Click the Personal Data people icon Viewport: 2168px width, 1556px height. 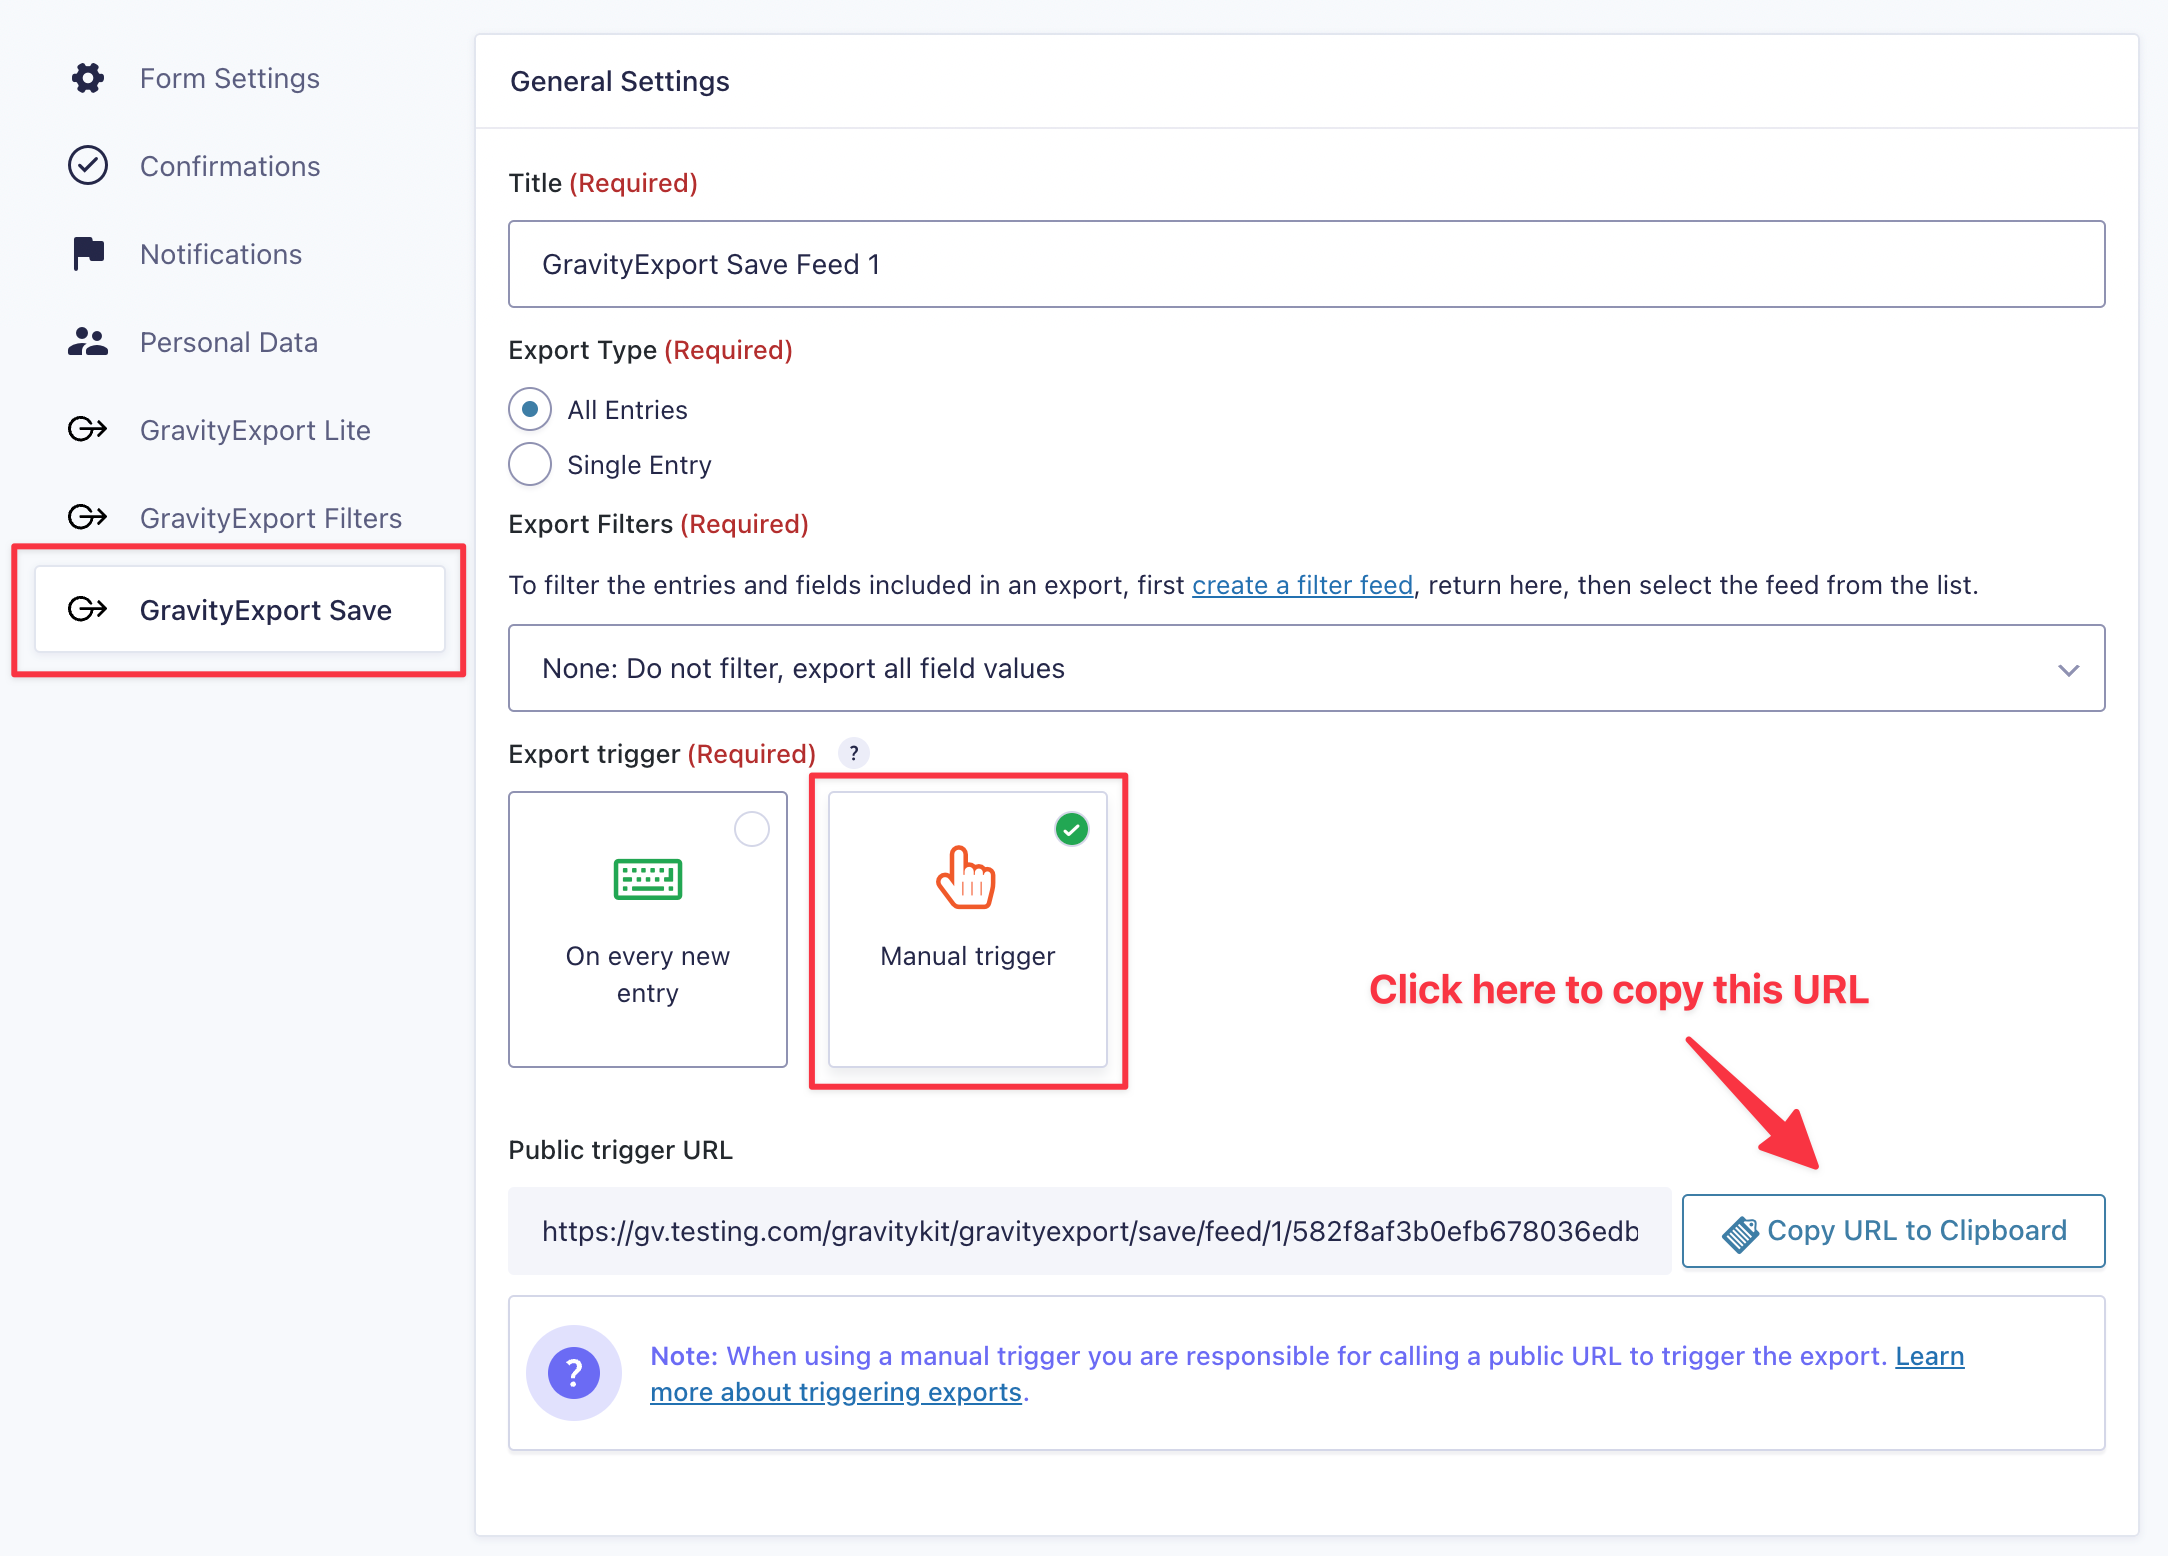(88, 342)
